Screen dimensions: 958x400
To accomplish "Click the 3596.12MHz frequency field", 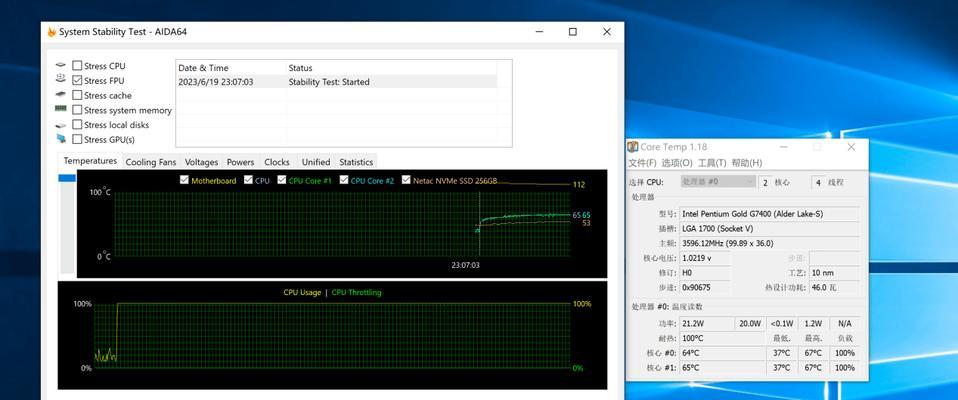I will click(769, 244).
